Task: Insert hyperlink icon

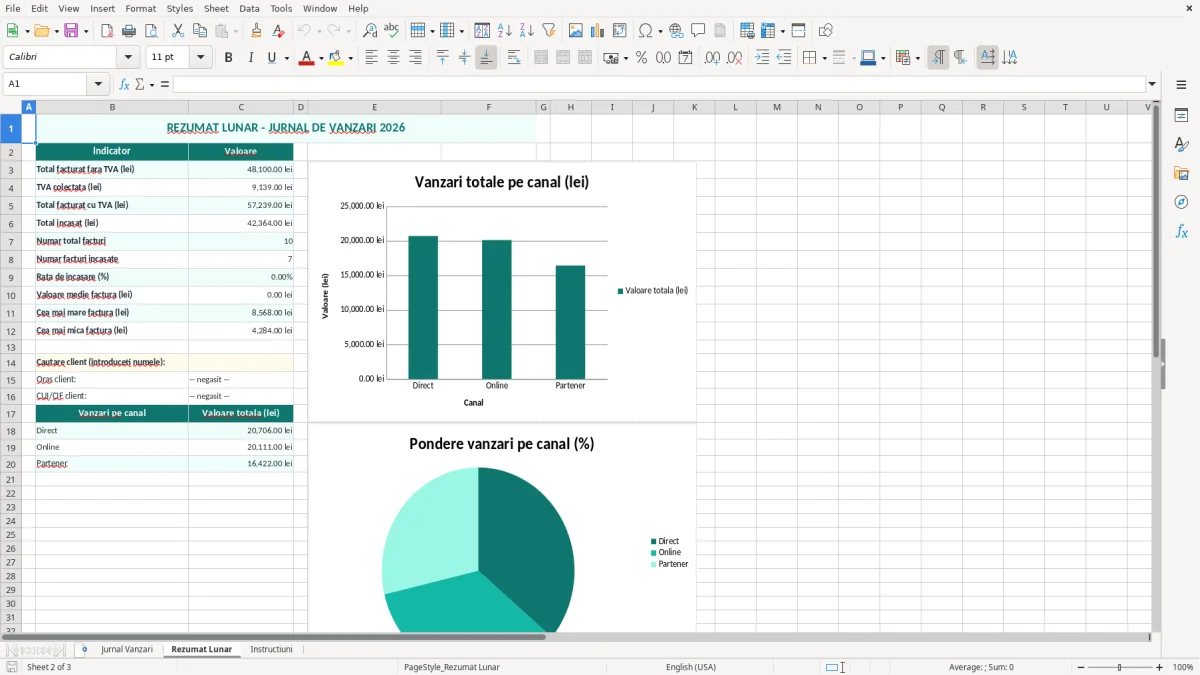Action: tap(677, 31)
